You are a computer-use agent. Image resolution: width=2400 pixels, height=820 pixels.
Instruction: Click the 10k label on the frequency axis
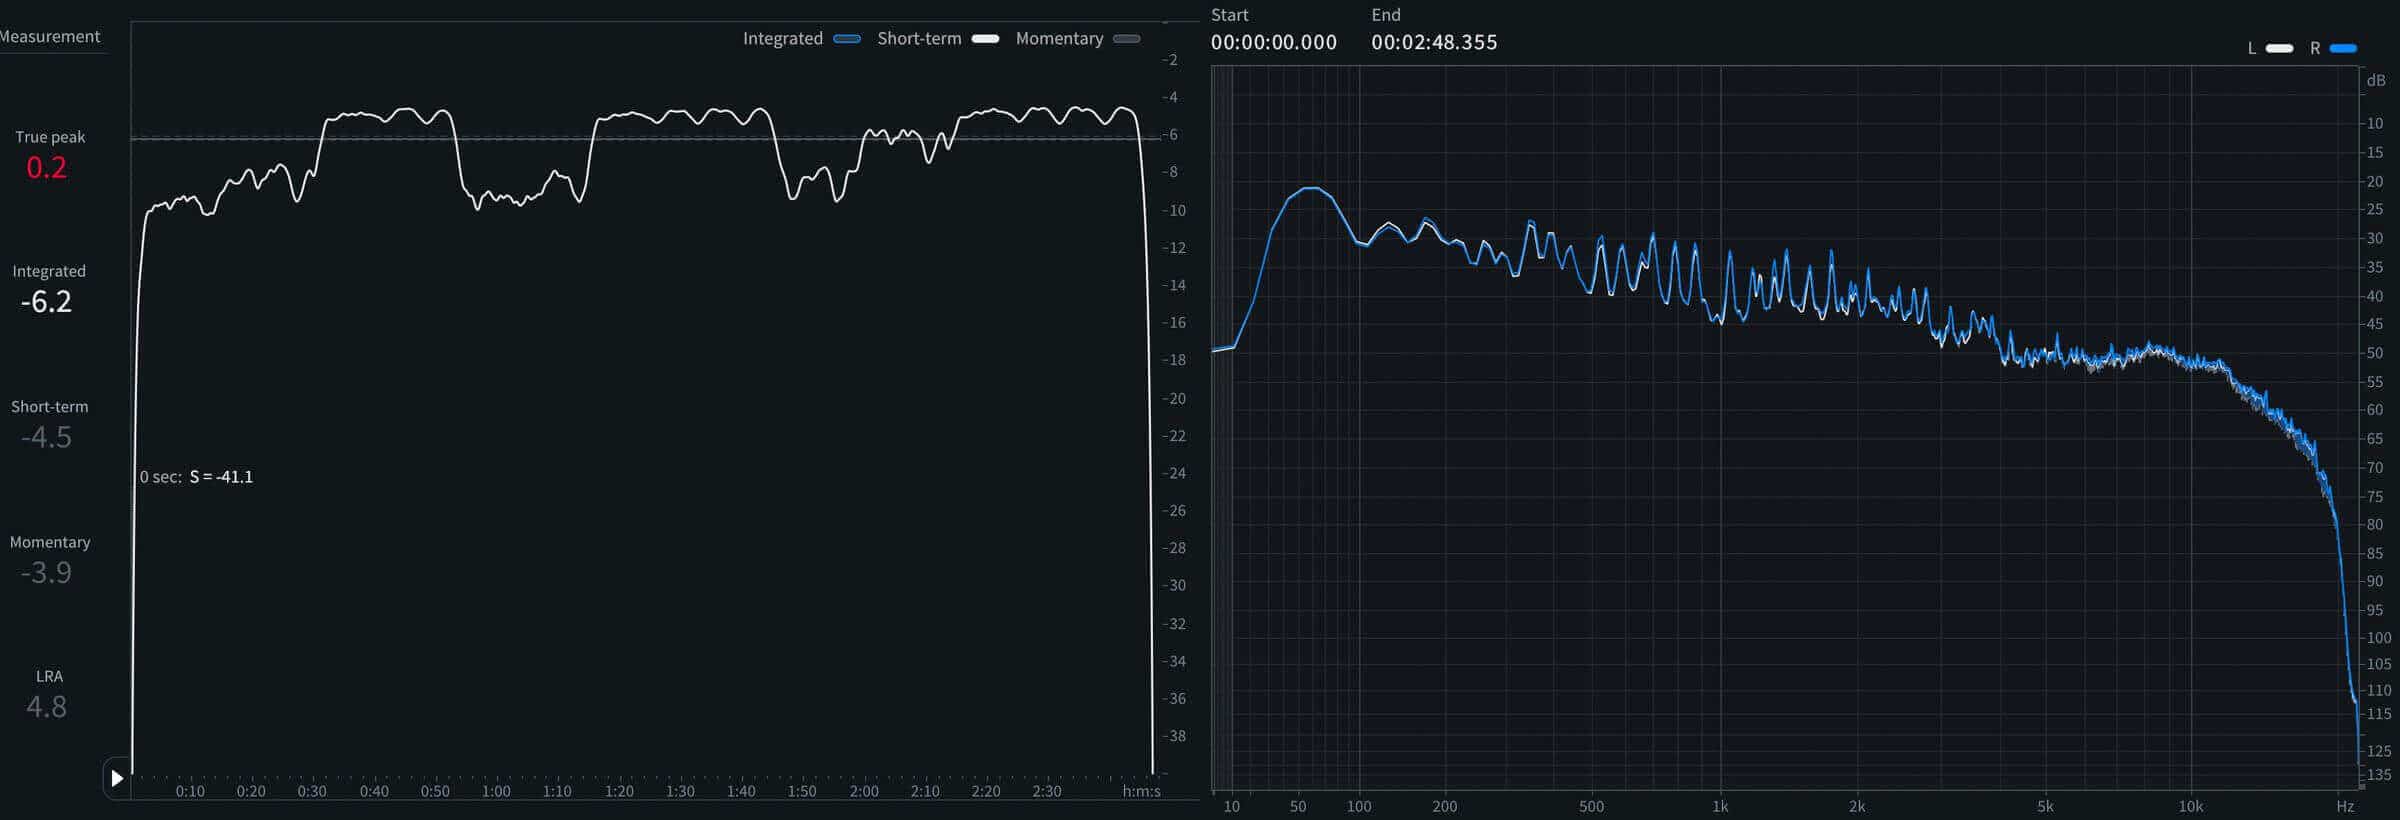pos(2191,806)
